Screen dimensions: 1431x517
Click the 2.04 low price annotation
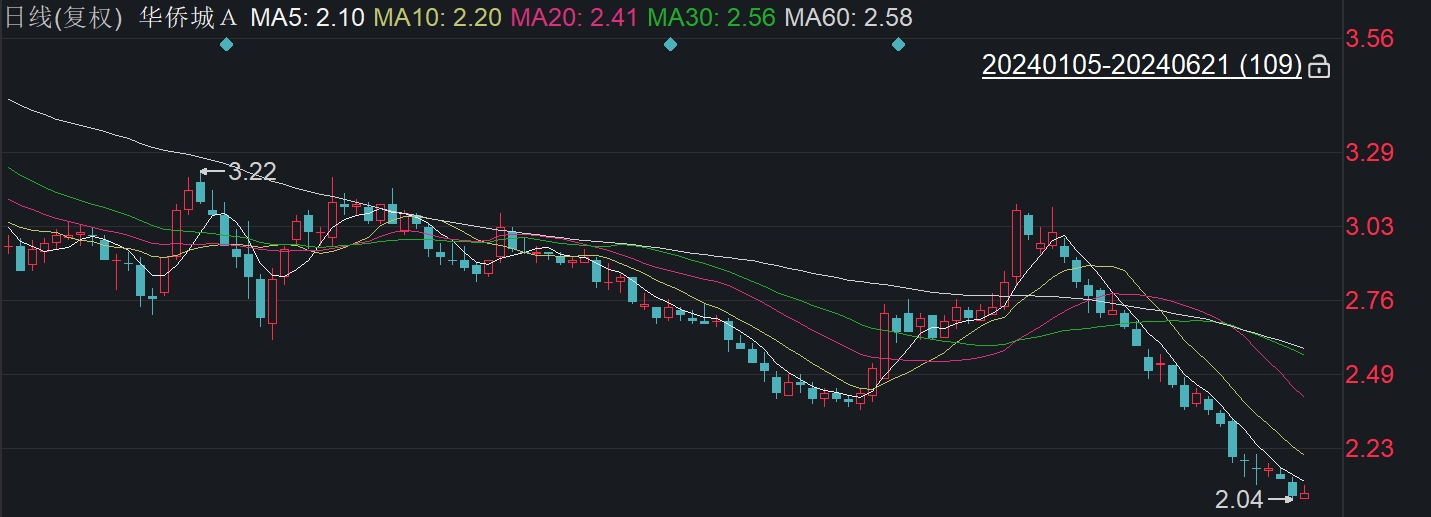click(1239, 499)
